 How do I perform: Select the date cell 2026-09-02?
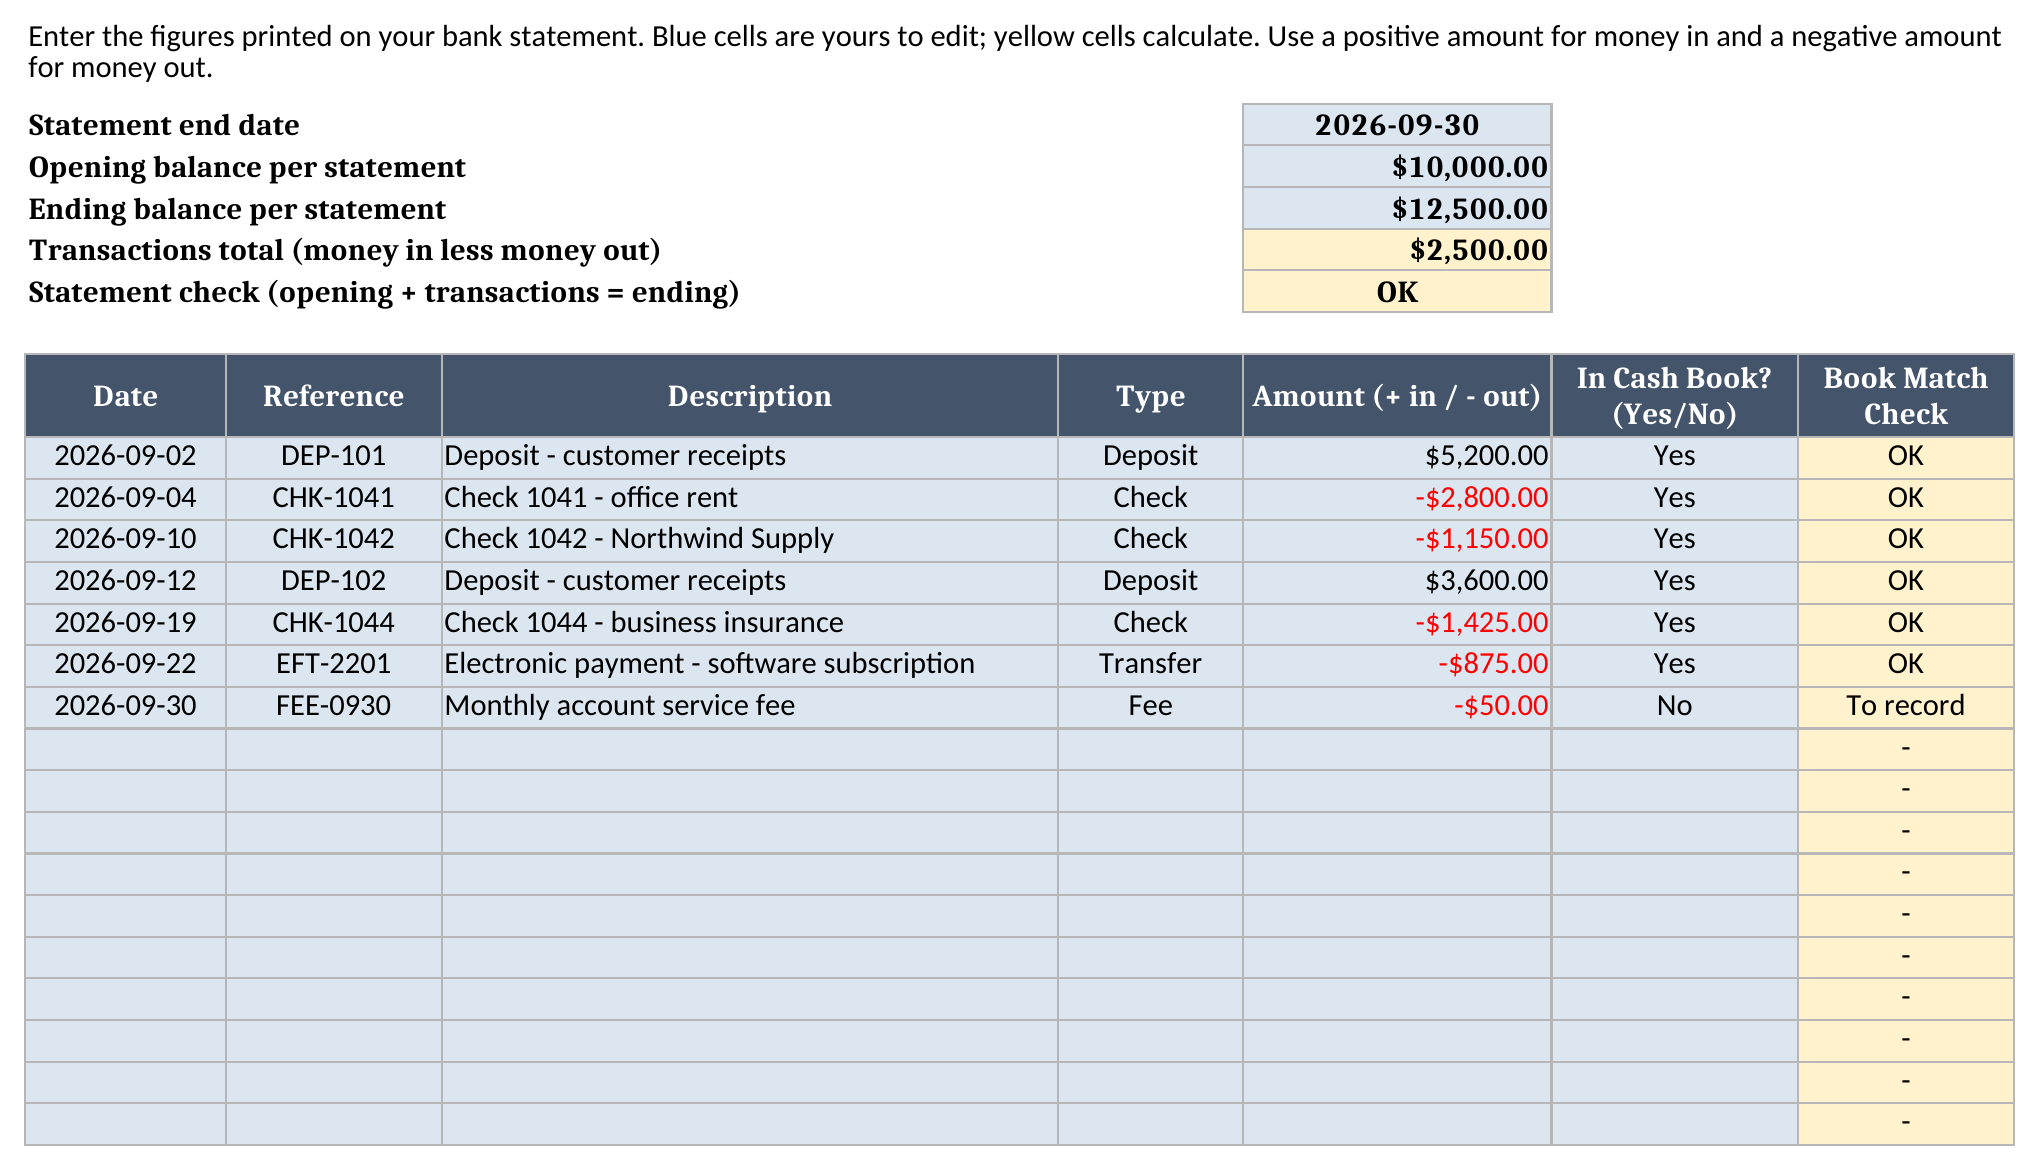pos(126,456)
